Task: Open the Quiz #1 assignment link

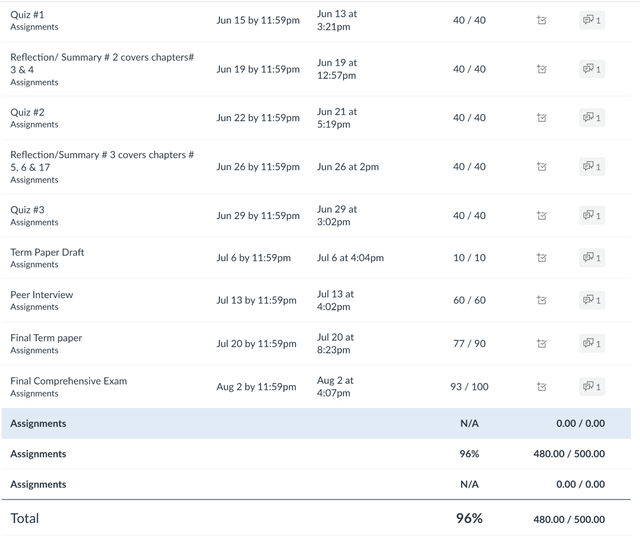Action: pyautogui.click(x=28, y=14)
